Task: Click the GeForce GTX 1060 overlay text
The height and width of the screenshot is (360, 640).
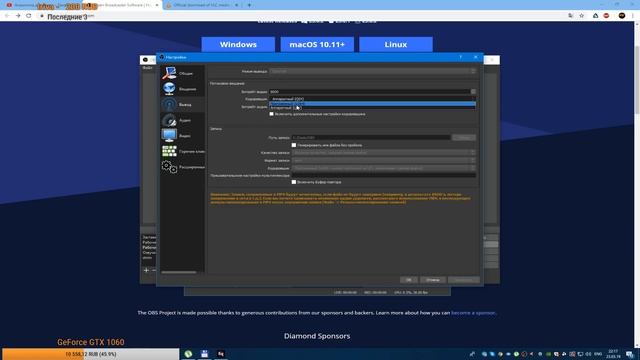Action: [x=91, y=342]
